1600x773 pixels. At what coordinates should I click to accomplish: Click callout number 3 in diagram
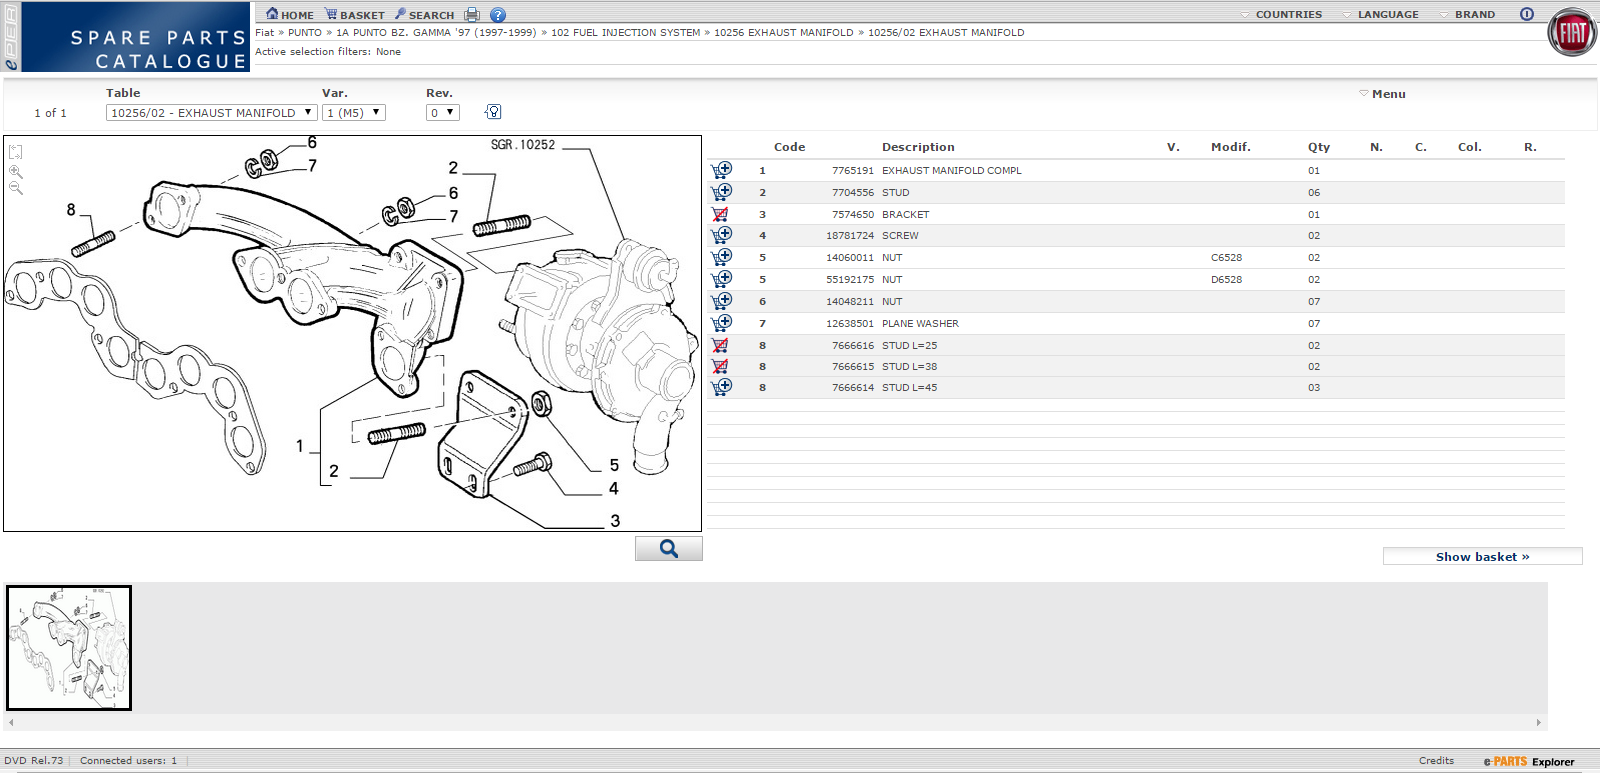click(x=615, y=521)
